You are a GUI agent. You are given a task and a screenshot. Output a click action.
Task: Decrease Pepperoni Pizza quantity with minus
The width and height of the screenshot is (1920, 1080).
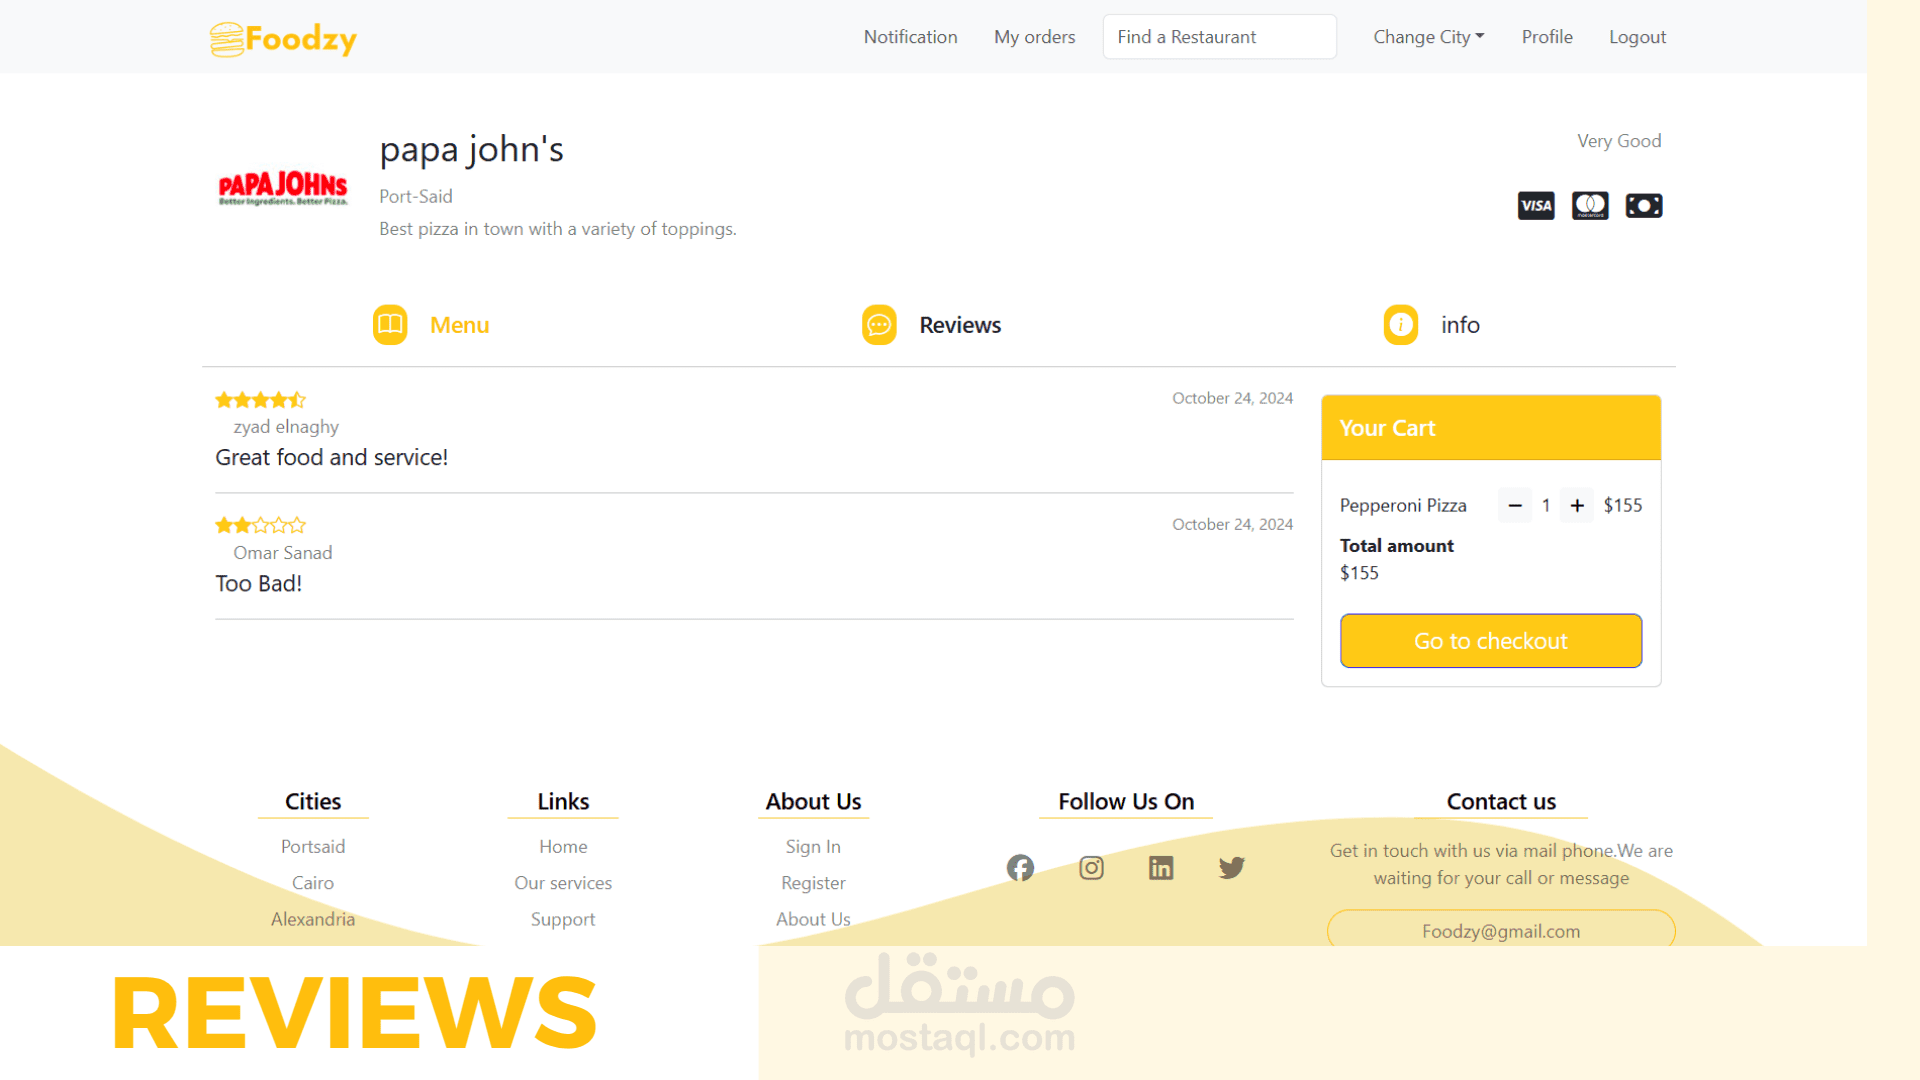1515,506
